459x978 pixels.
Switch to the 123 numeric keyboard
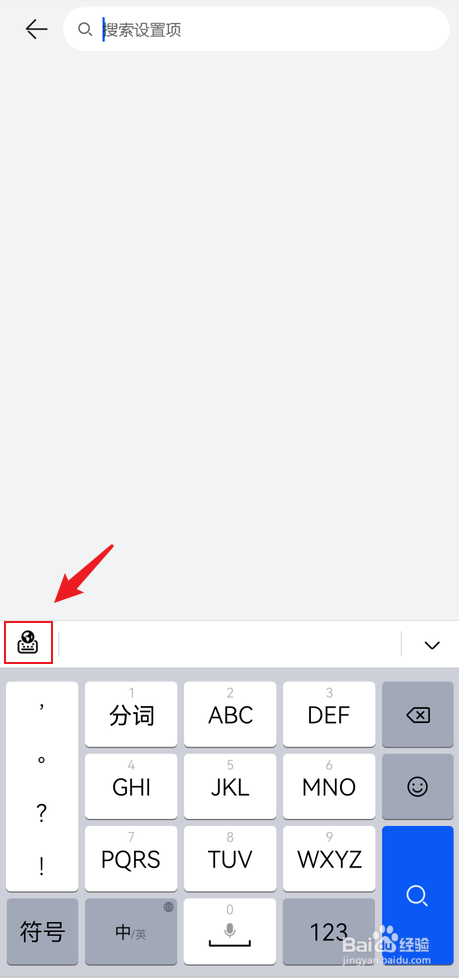click(329, 931)
